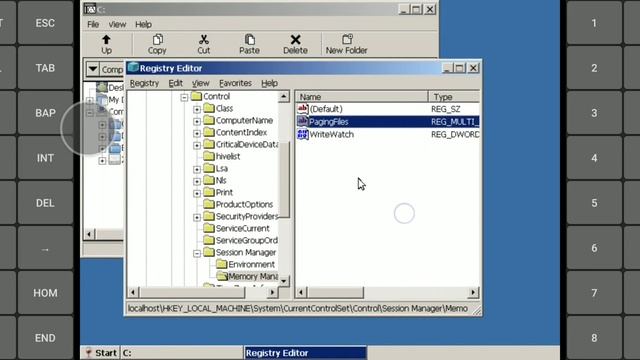Select the Memory Management key
This screenshot has width=640, height=360.
tap(253, 276)
